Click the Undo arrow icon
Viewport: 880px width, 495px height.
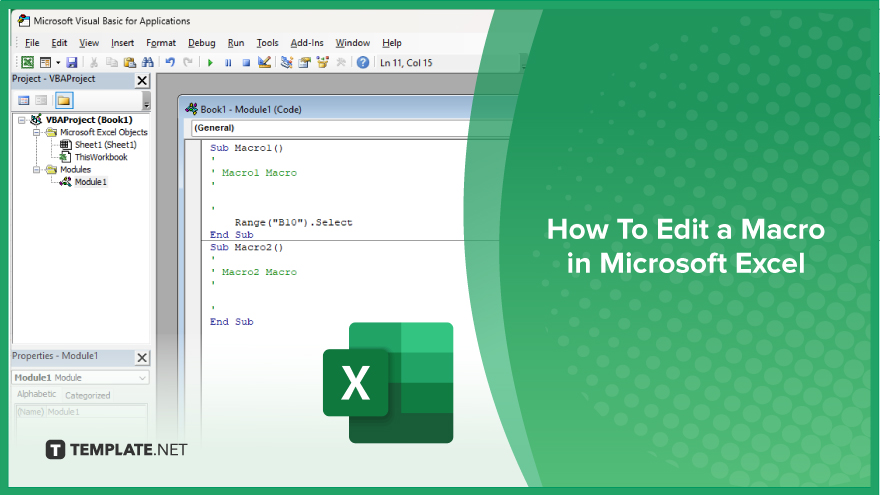170,62
